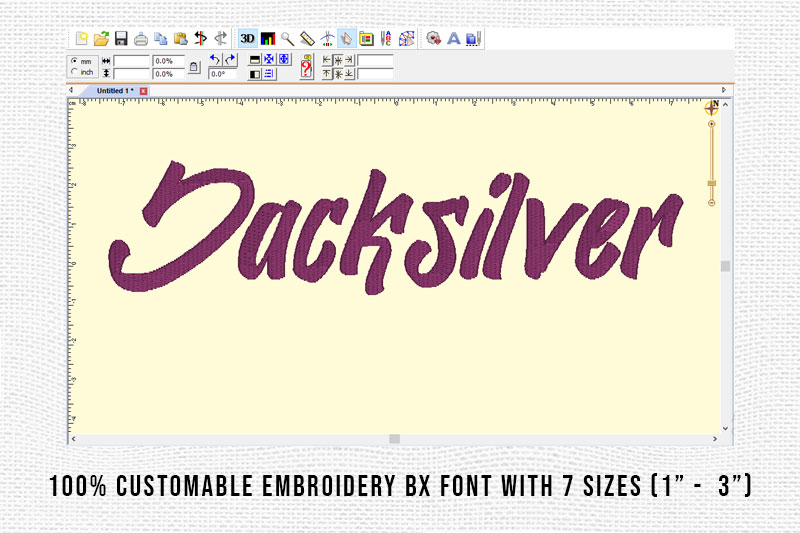Screen dimensions: 800x533
Task: Align objects to bottom edge
Action: [x=349, y=74]
